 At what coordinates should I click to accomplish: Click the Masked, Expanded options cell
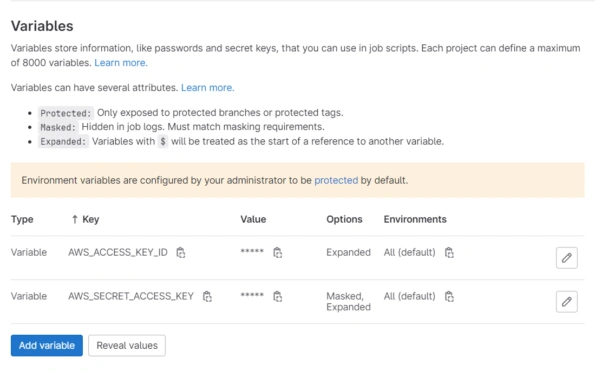tap(348, 301)
